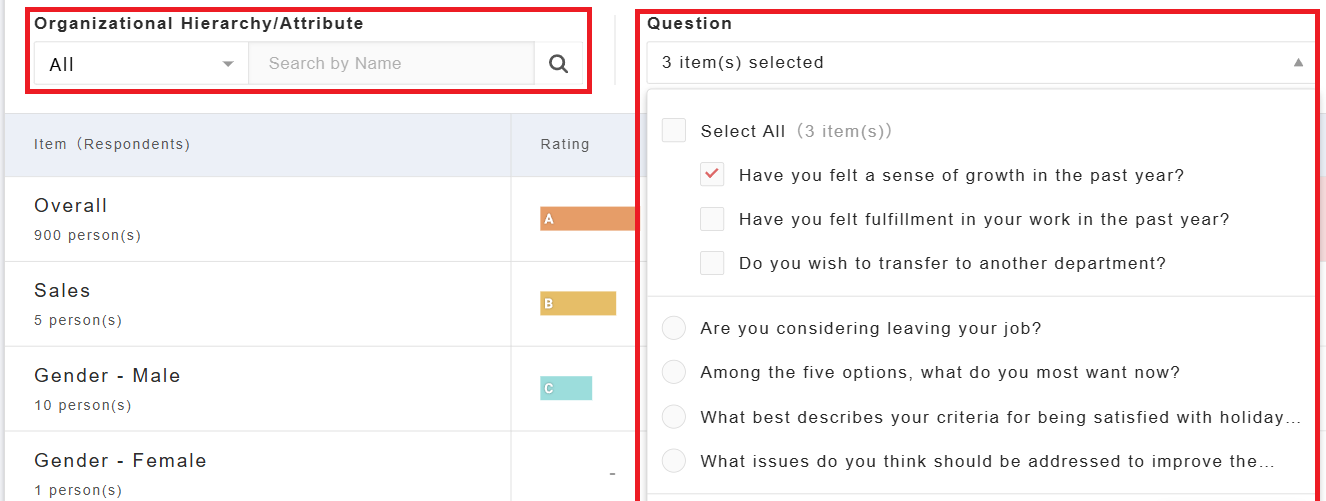Select the holiday satisfaction criteria option
Viewport: 1326px width, 501px height.
[x=674, y=417]
